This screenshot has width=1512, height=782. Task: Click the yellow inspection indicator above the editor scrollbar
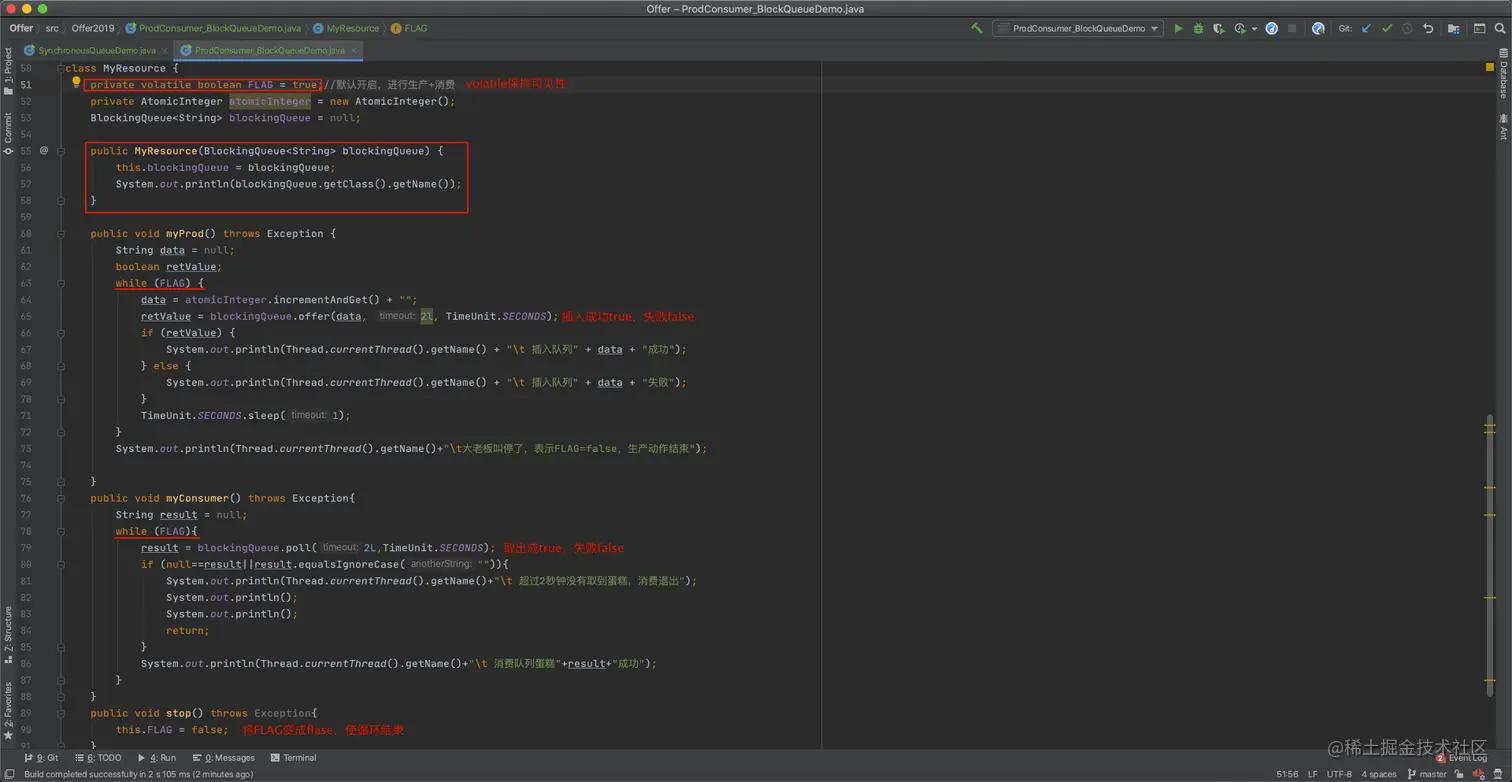(1490, 68)
